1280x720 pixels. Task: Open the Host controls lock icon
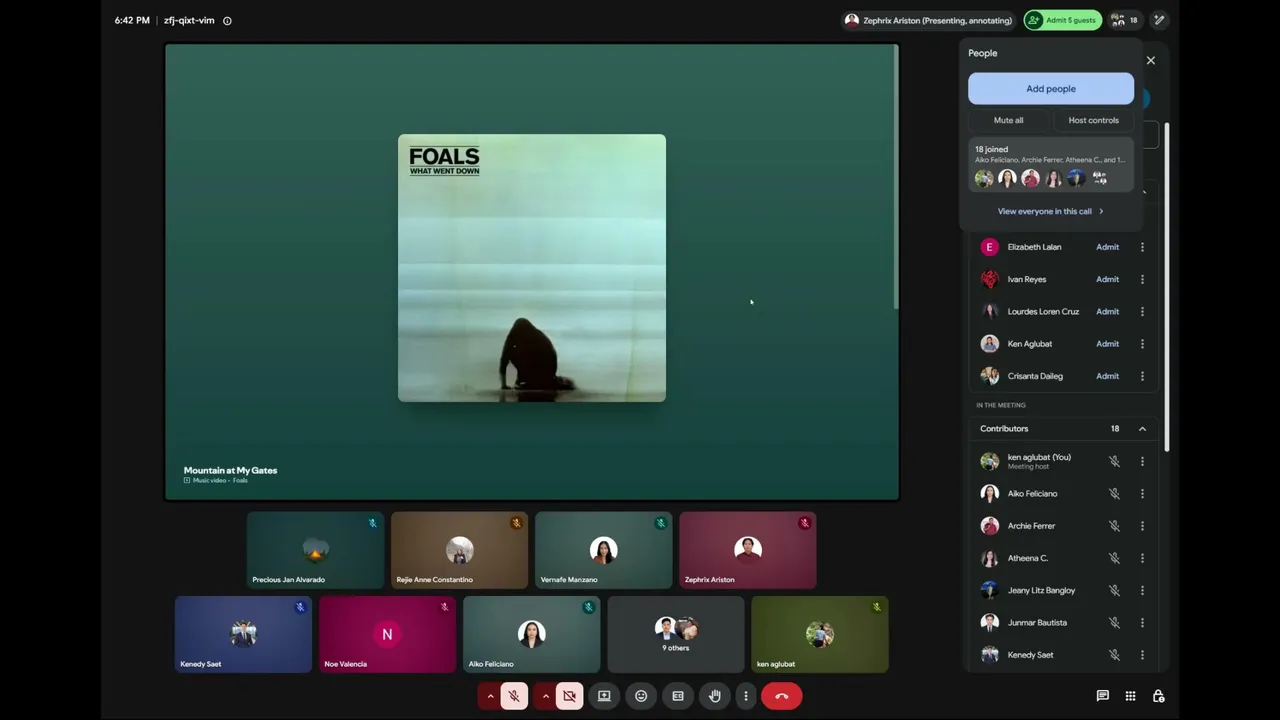click(x=1158, y=696)
